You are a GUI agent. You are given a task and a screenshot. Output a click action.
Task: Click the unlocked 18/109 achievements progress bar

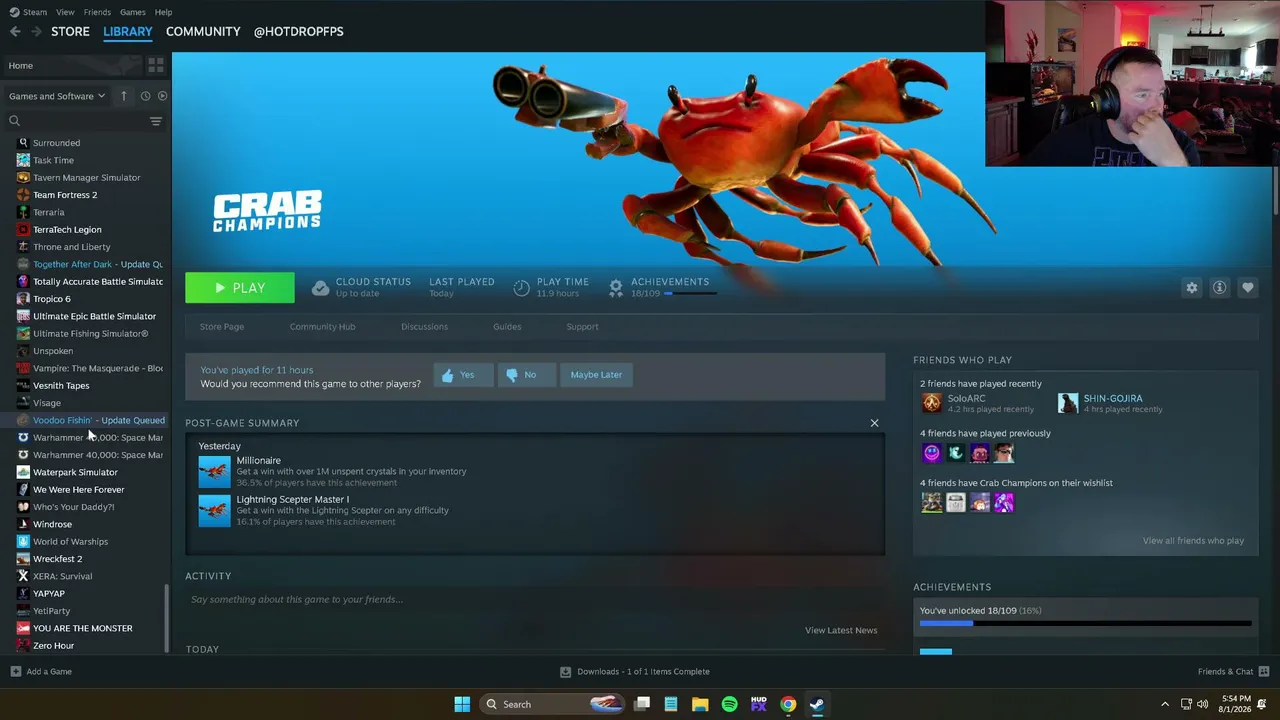pyautogui.click(x=1085, y=624)
